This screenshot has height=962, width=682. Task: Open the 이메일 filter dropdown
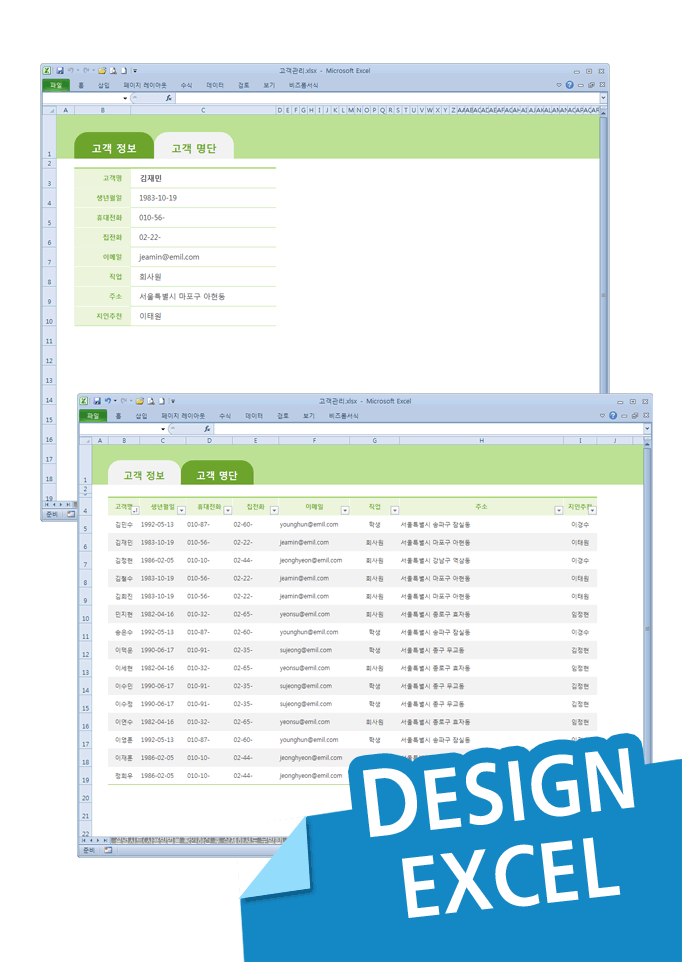click(345, 510)
